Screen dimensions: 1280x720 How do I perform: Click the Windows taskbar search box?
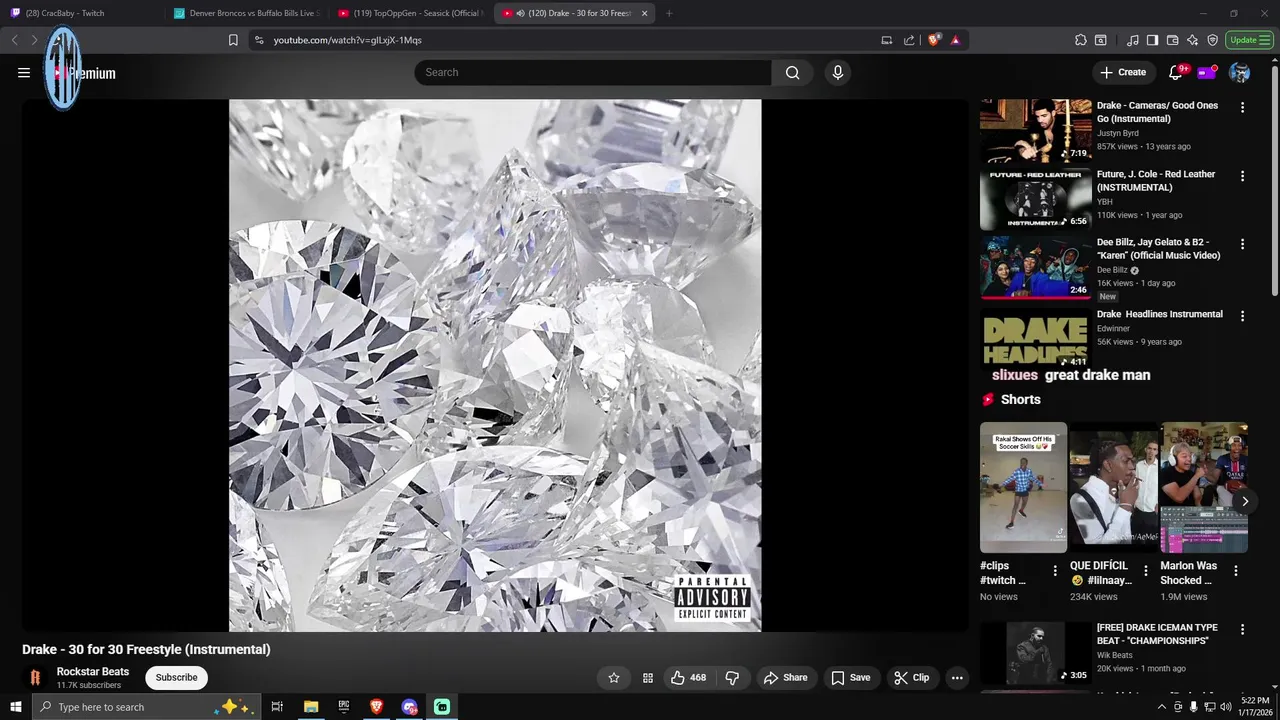[146, 707]
